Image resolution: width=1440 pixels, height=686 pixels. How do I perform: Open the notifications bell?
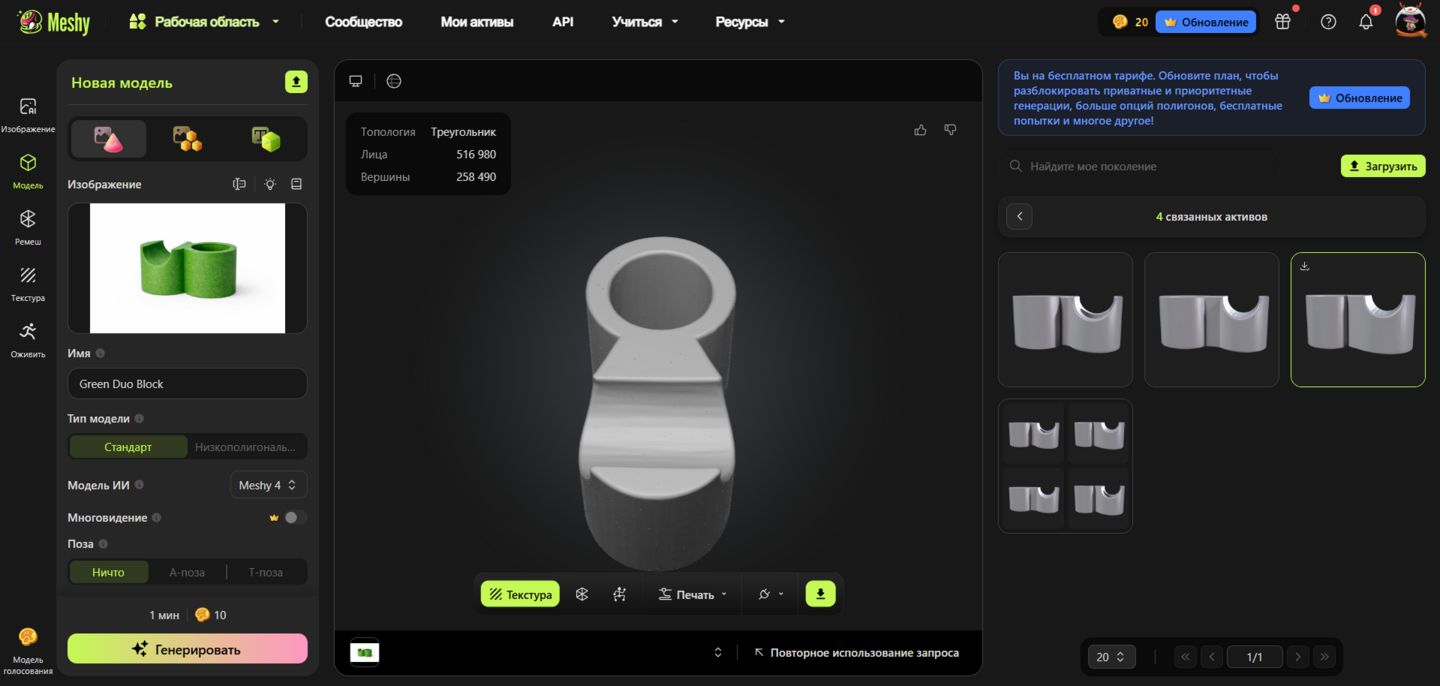(1366, 21)
